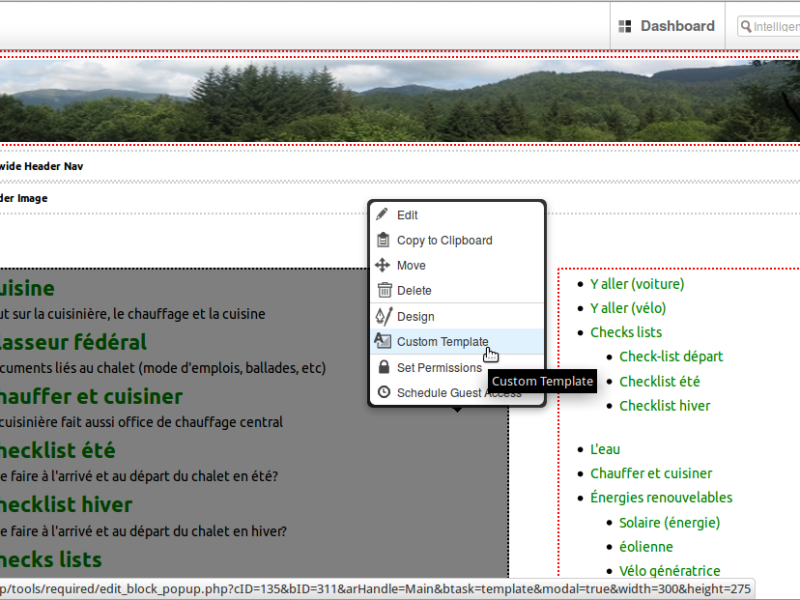
Task: Click the pencil icon beside Edit
Action: pos(382,214)
